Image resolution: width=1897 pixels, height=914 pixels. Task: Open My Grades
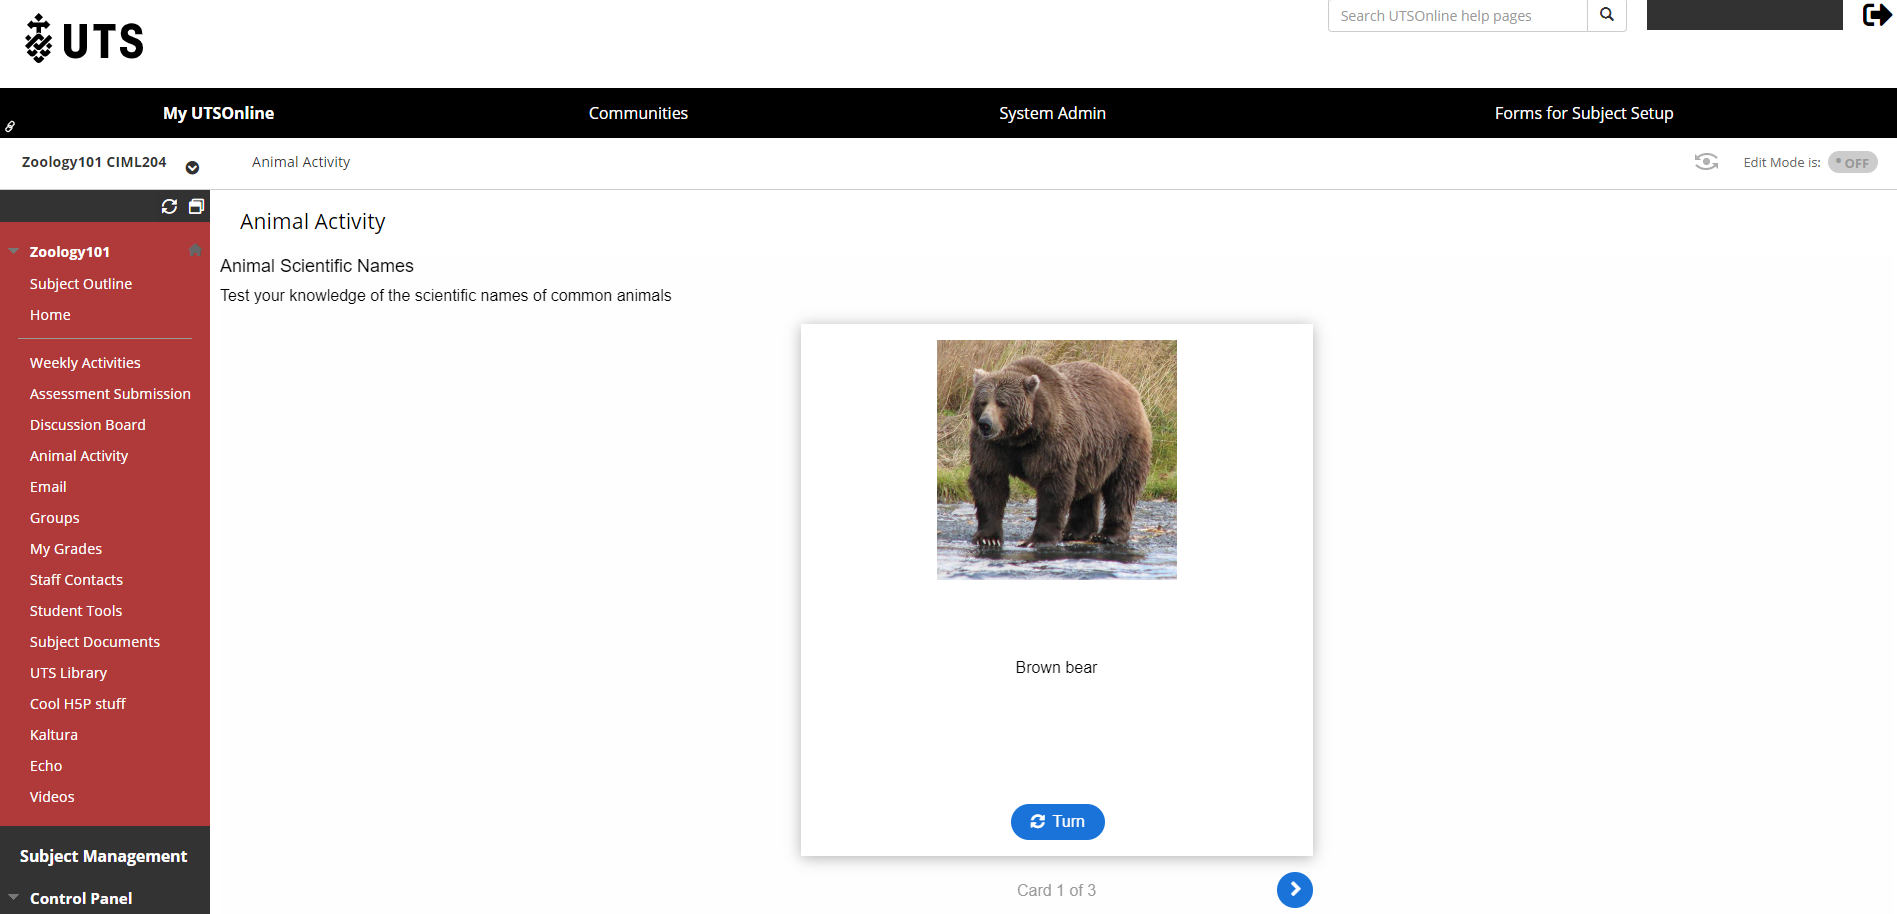(66, 549)
